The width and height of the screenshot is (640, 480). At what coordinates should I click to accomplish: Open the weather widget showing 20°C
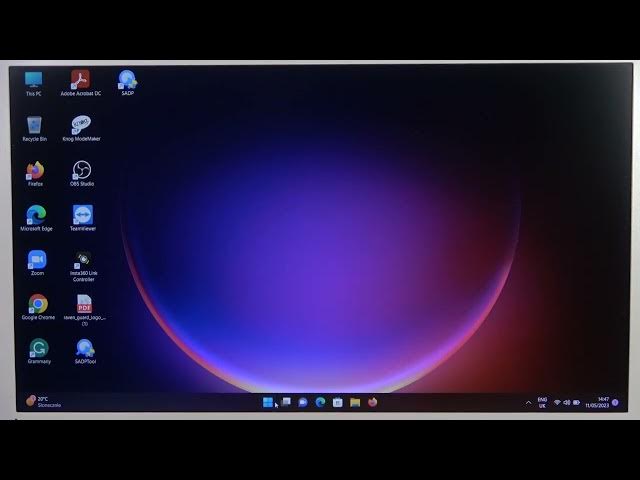click(43, 402)
